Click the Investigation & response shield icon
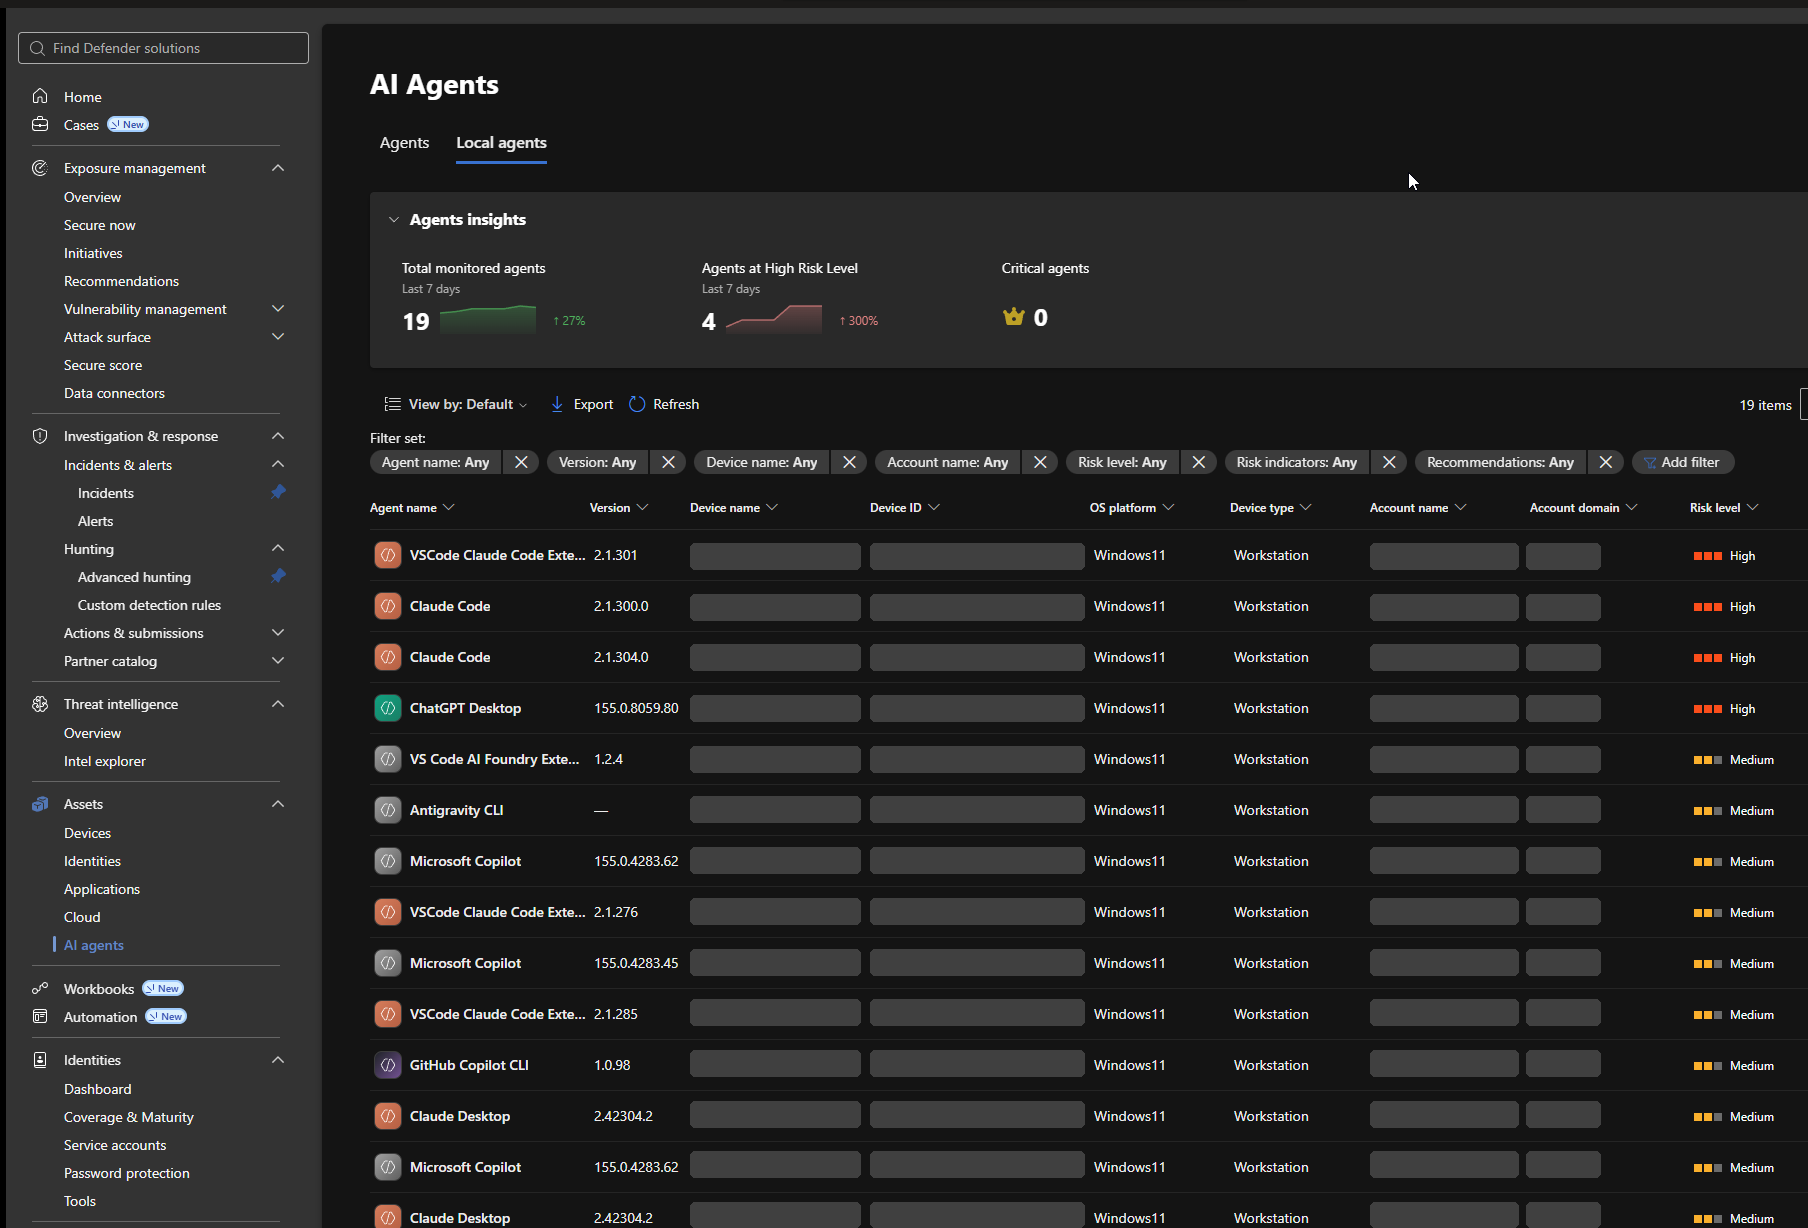The image size is (1808, 1228). [40, 436]
